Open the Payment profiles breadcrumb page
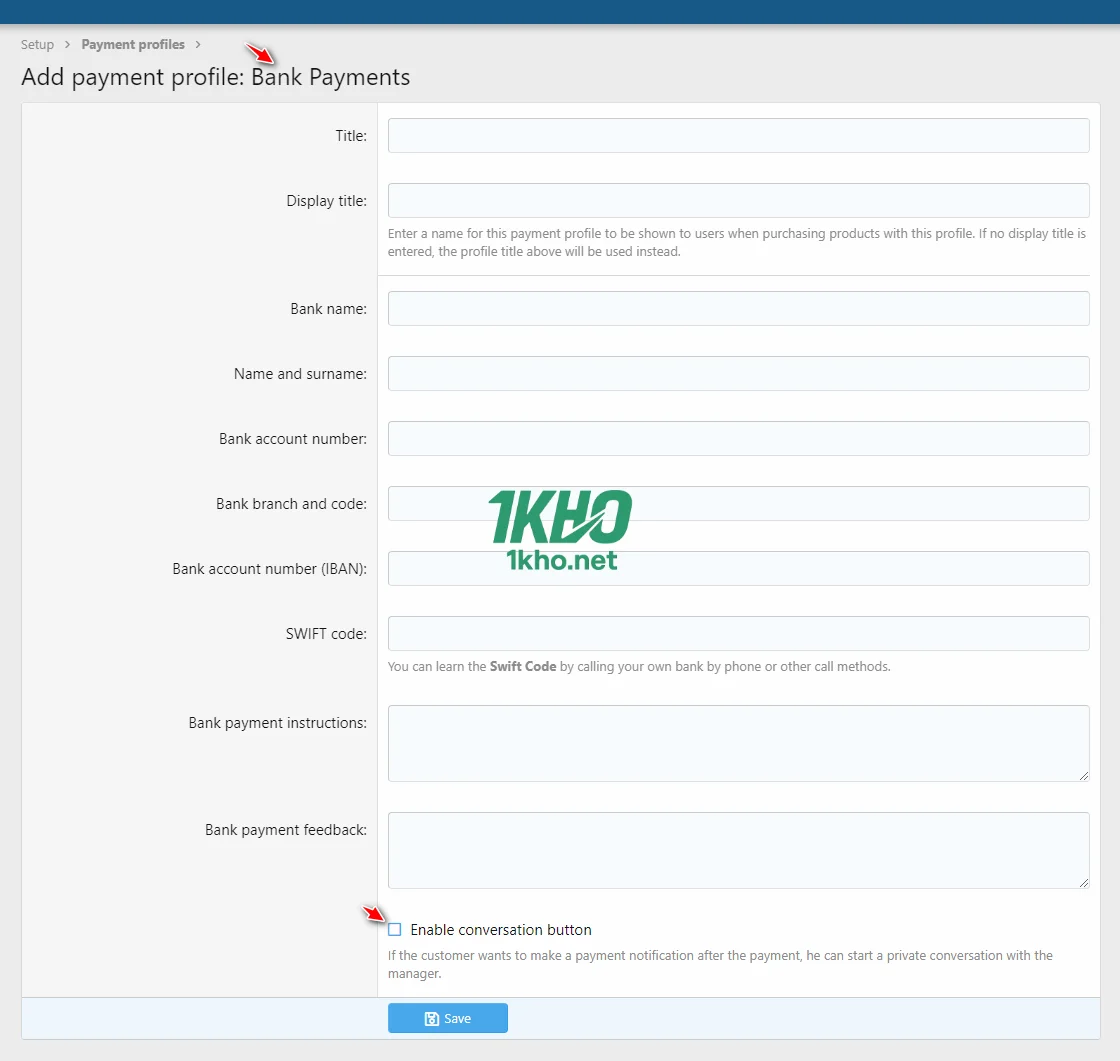1120x1061 pixels. (x=133, y=44)
